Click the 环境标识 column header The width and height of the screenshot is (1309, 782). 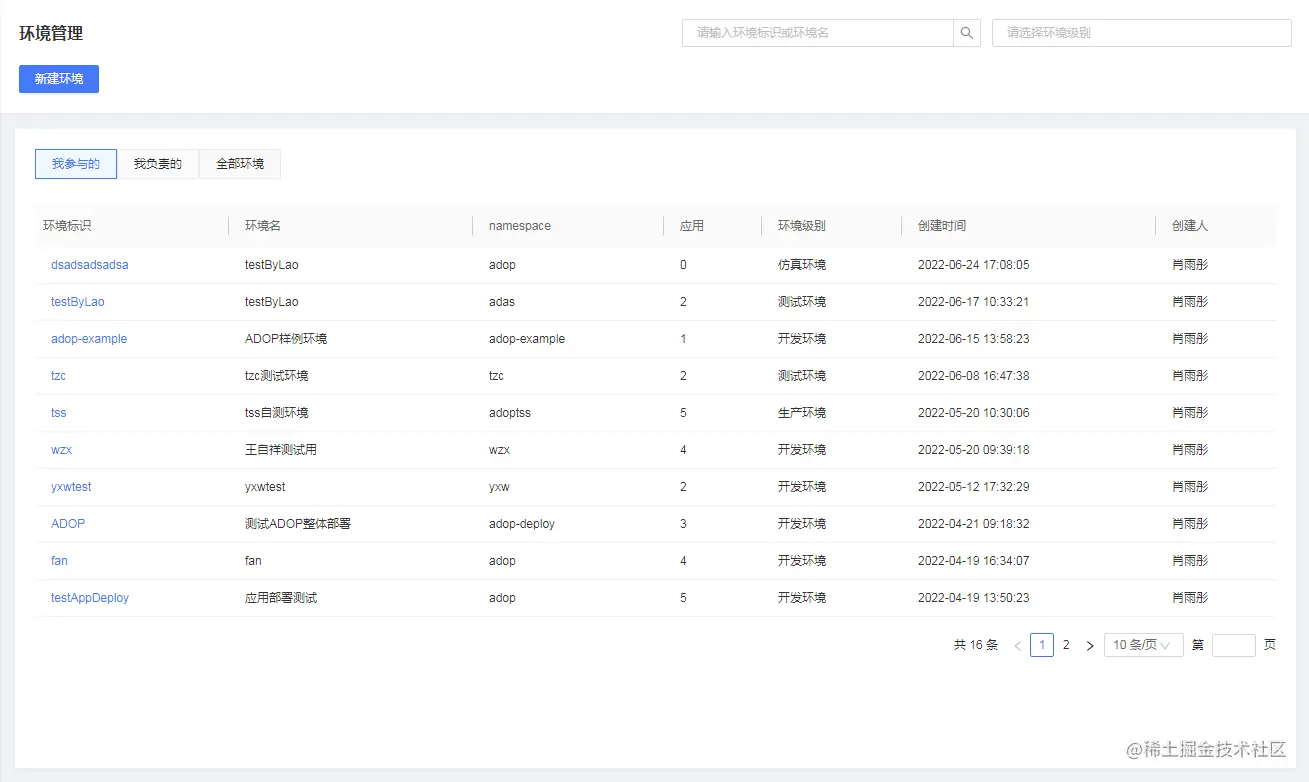67,226
